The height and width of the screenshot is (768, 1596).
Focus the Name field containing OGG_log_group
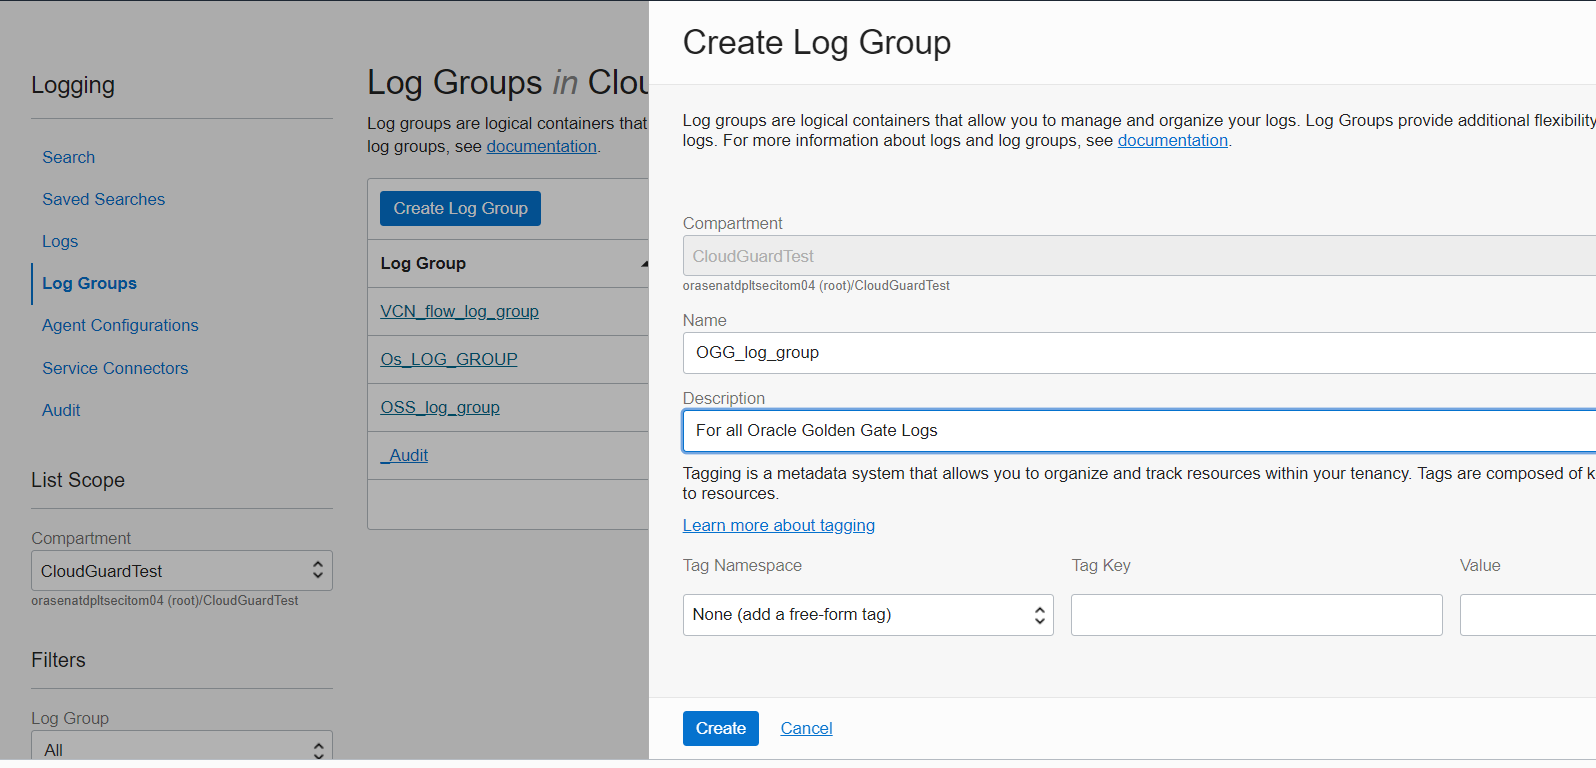[x=1139, y=353]
